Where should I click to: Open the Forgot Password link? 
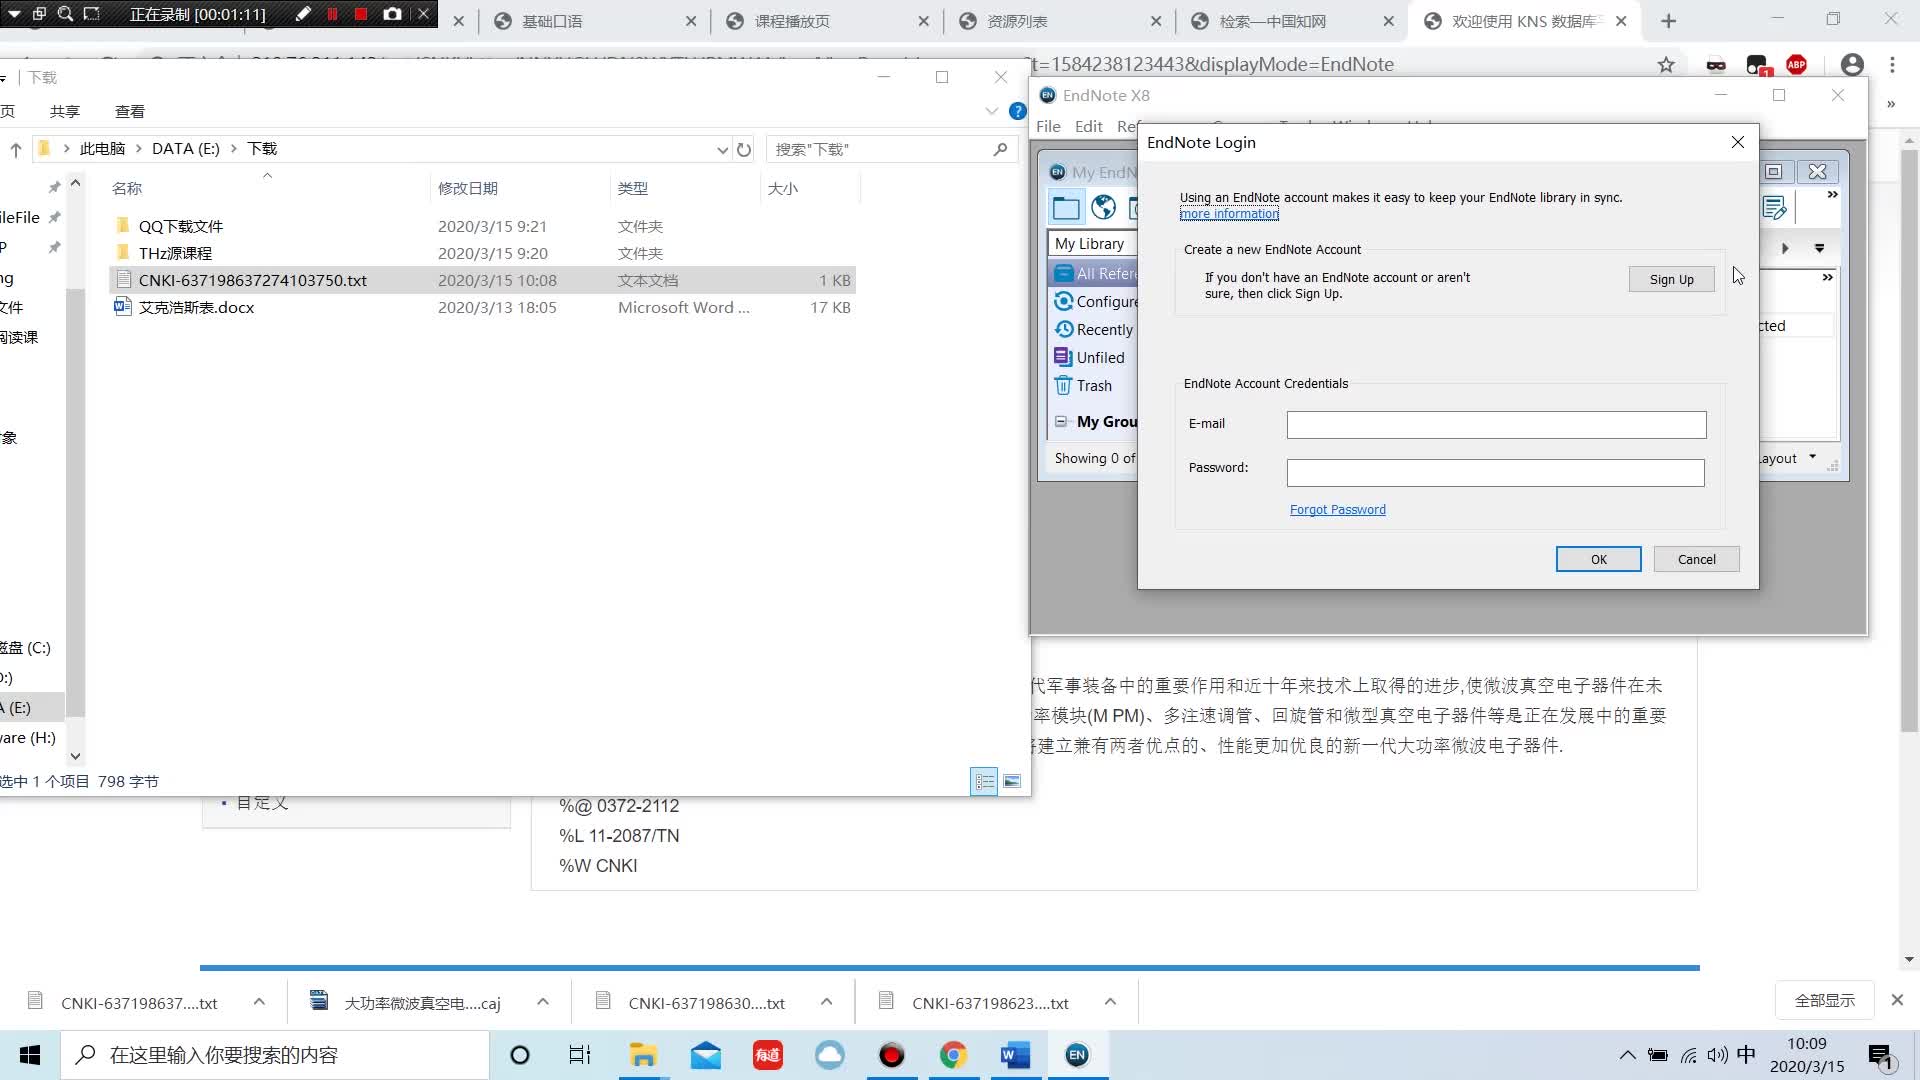(x=1338, y=509)
